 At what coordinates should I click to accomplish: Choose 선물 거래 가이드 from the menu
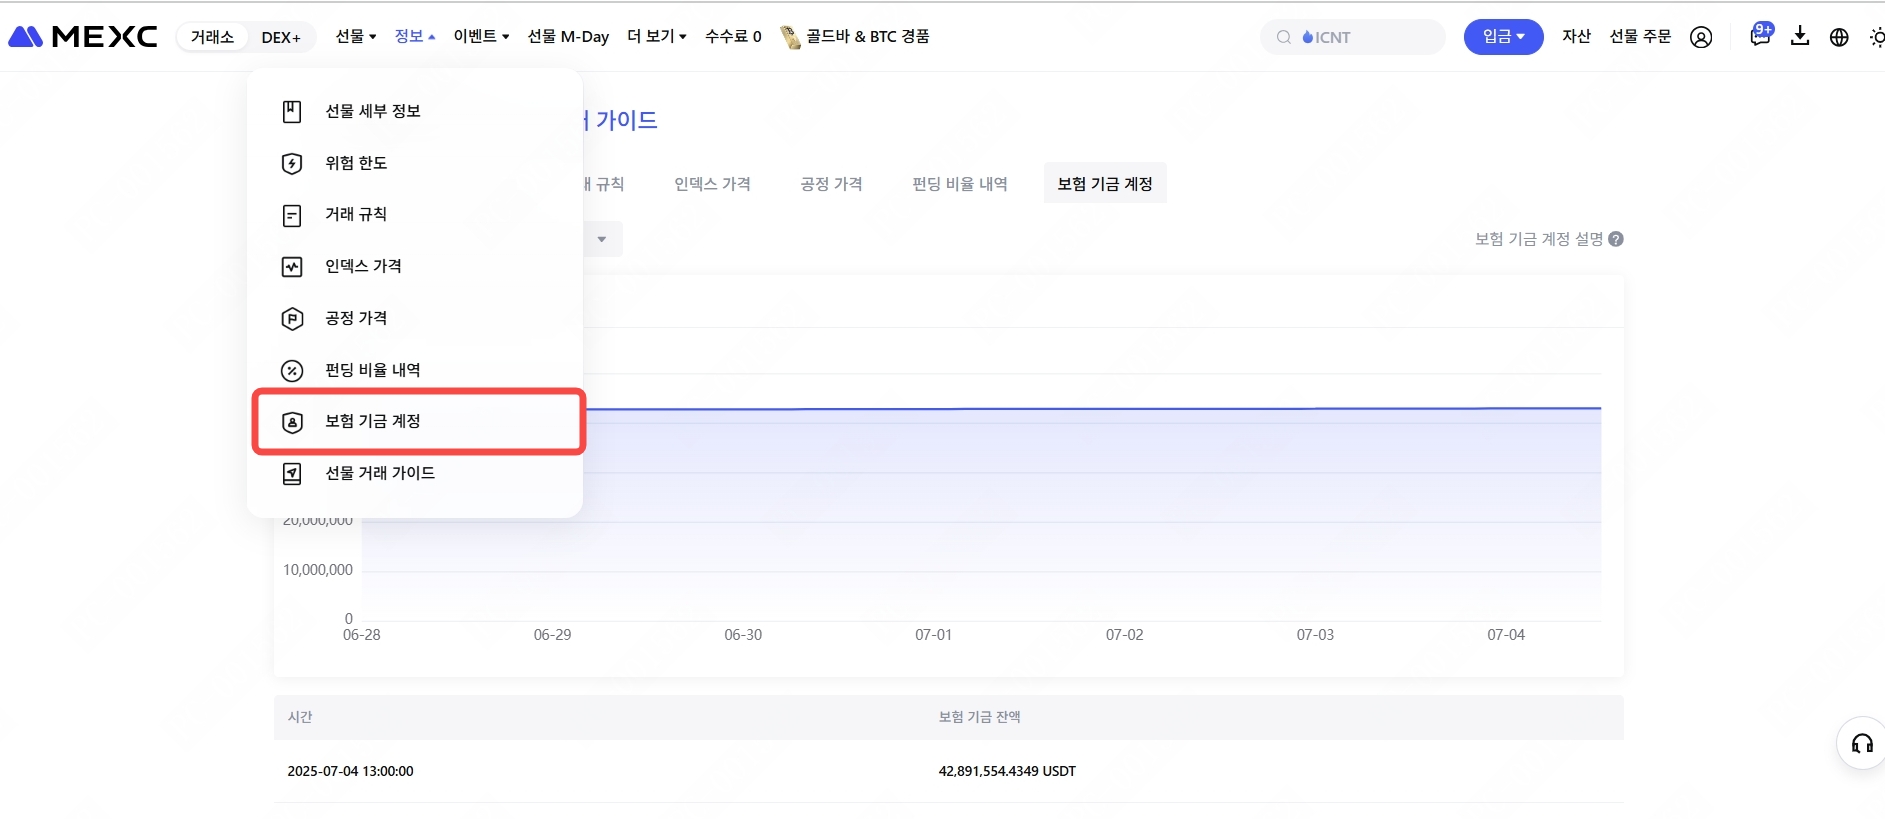(380, 473)
